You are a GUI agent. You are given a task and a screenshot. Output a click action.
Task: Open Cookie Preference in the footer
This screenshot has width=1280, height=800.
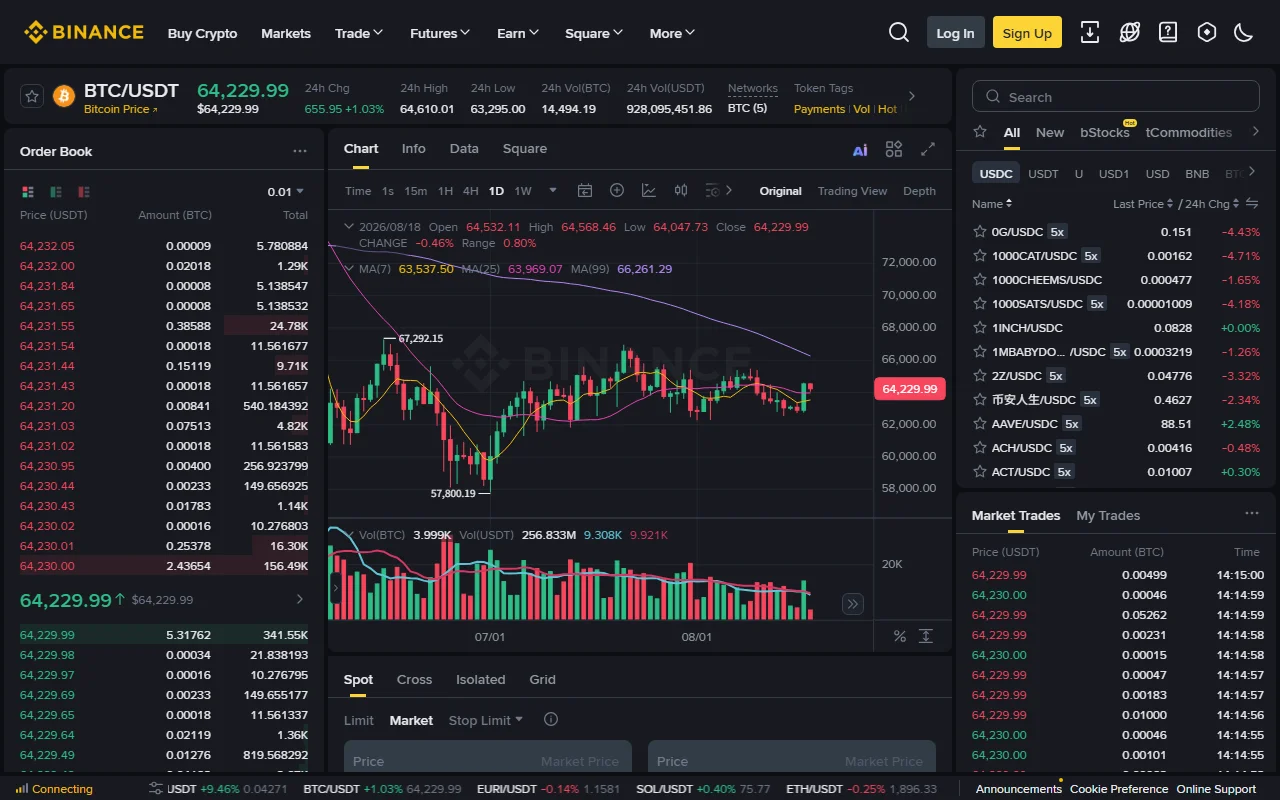(1118, 789)
